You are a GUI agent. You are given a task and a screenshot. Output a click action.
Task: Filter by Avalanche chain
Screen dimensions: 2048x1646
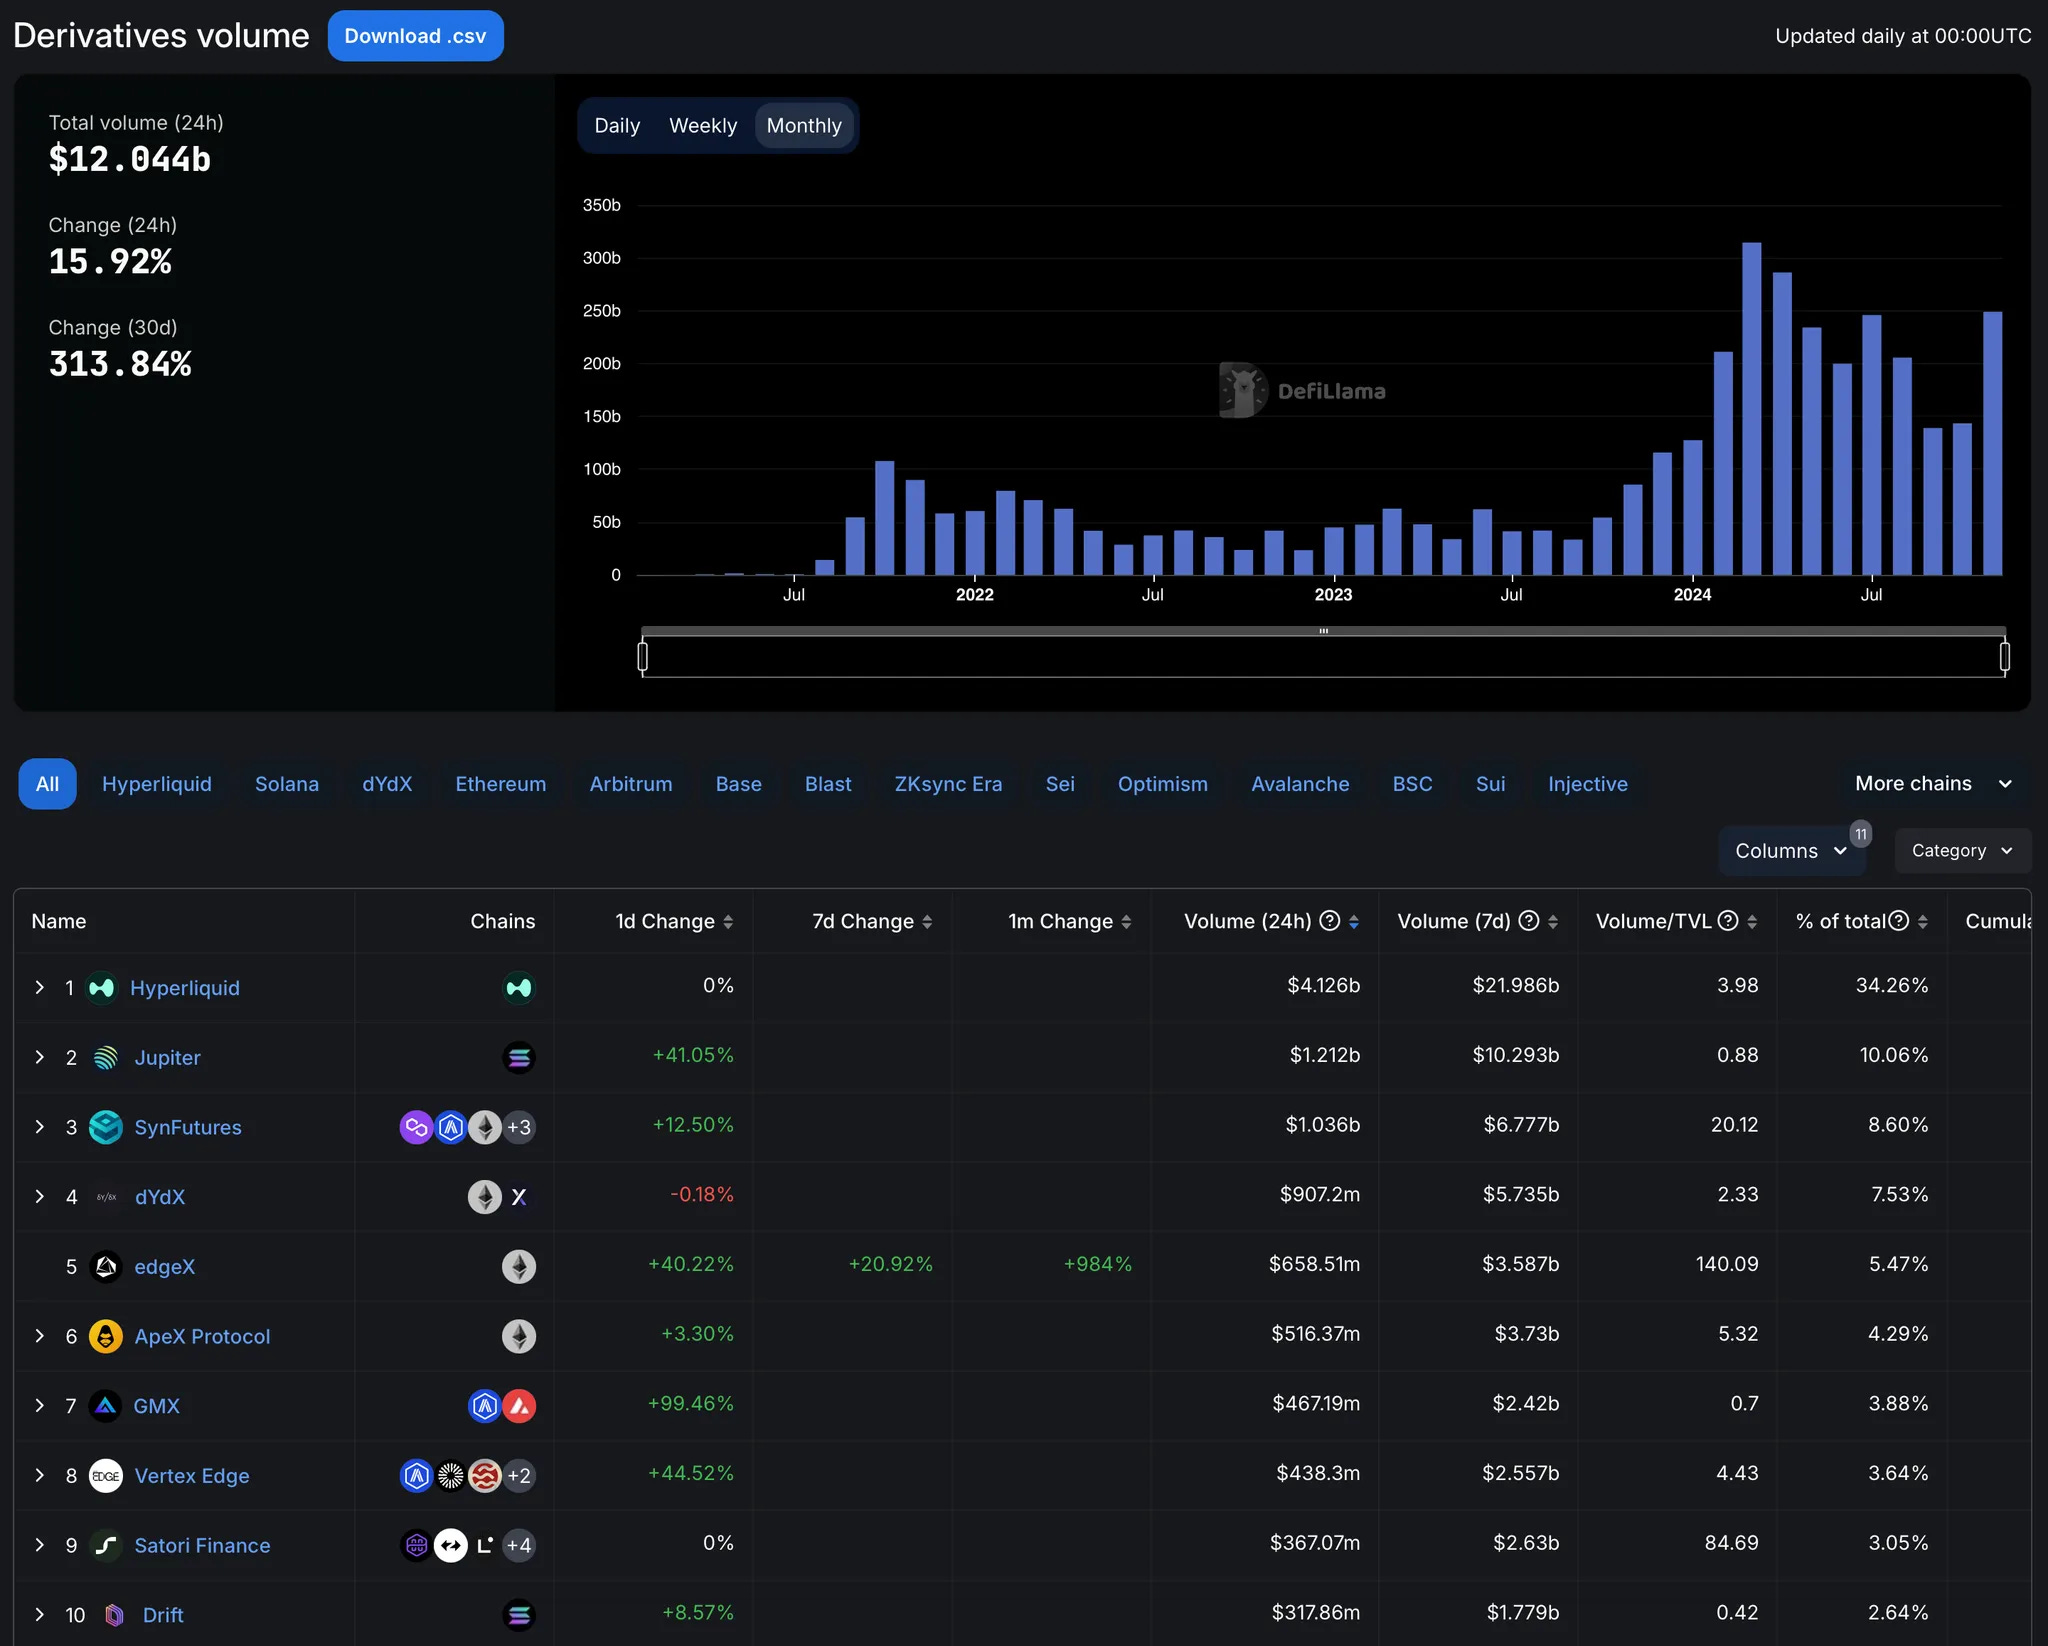coord(1300,784)
